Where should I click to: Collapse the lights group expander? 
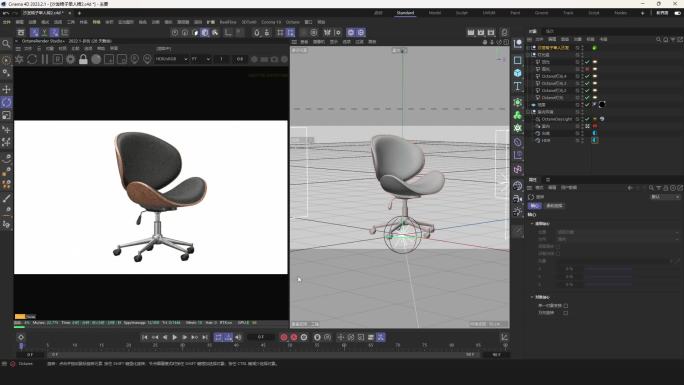[x=528, y=55]
